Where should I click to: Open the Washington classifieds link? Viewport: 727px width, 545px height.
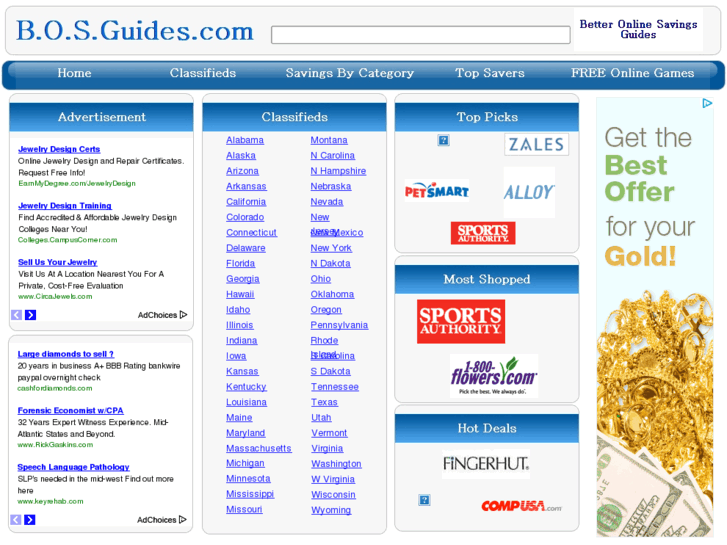(x=336, y=464)
